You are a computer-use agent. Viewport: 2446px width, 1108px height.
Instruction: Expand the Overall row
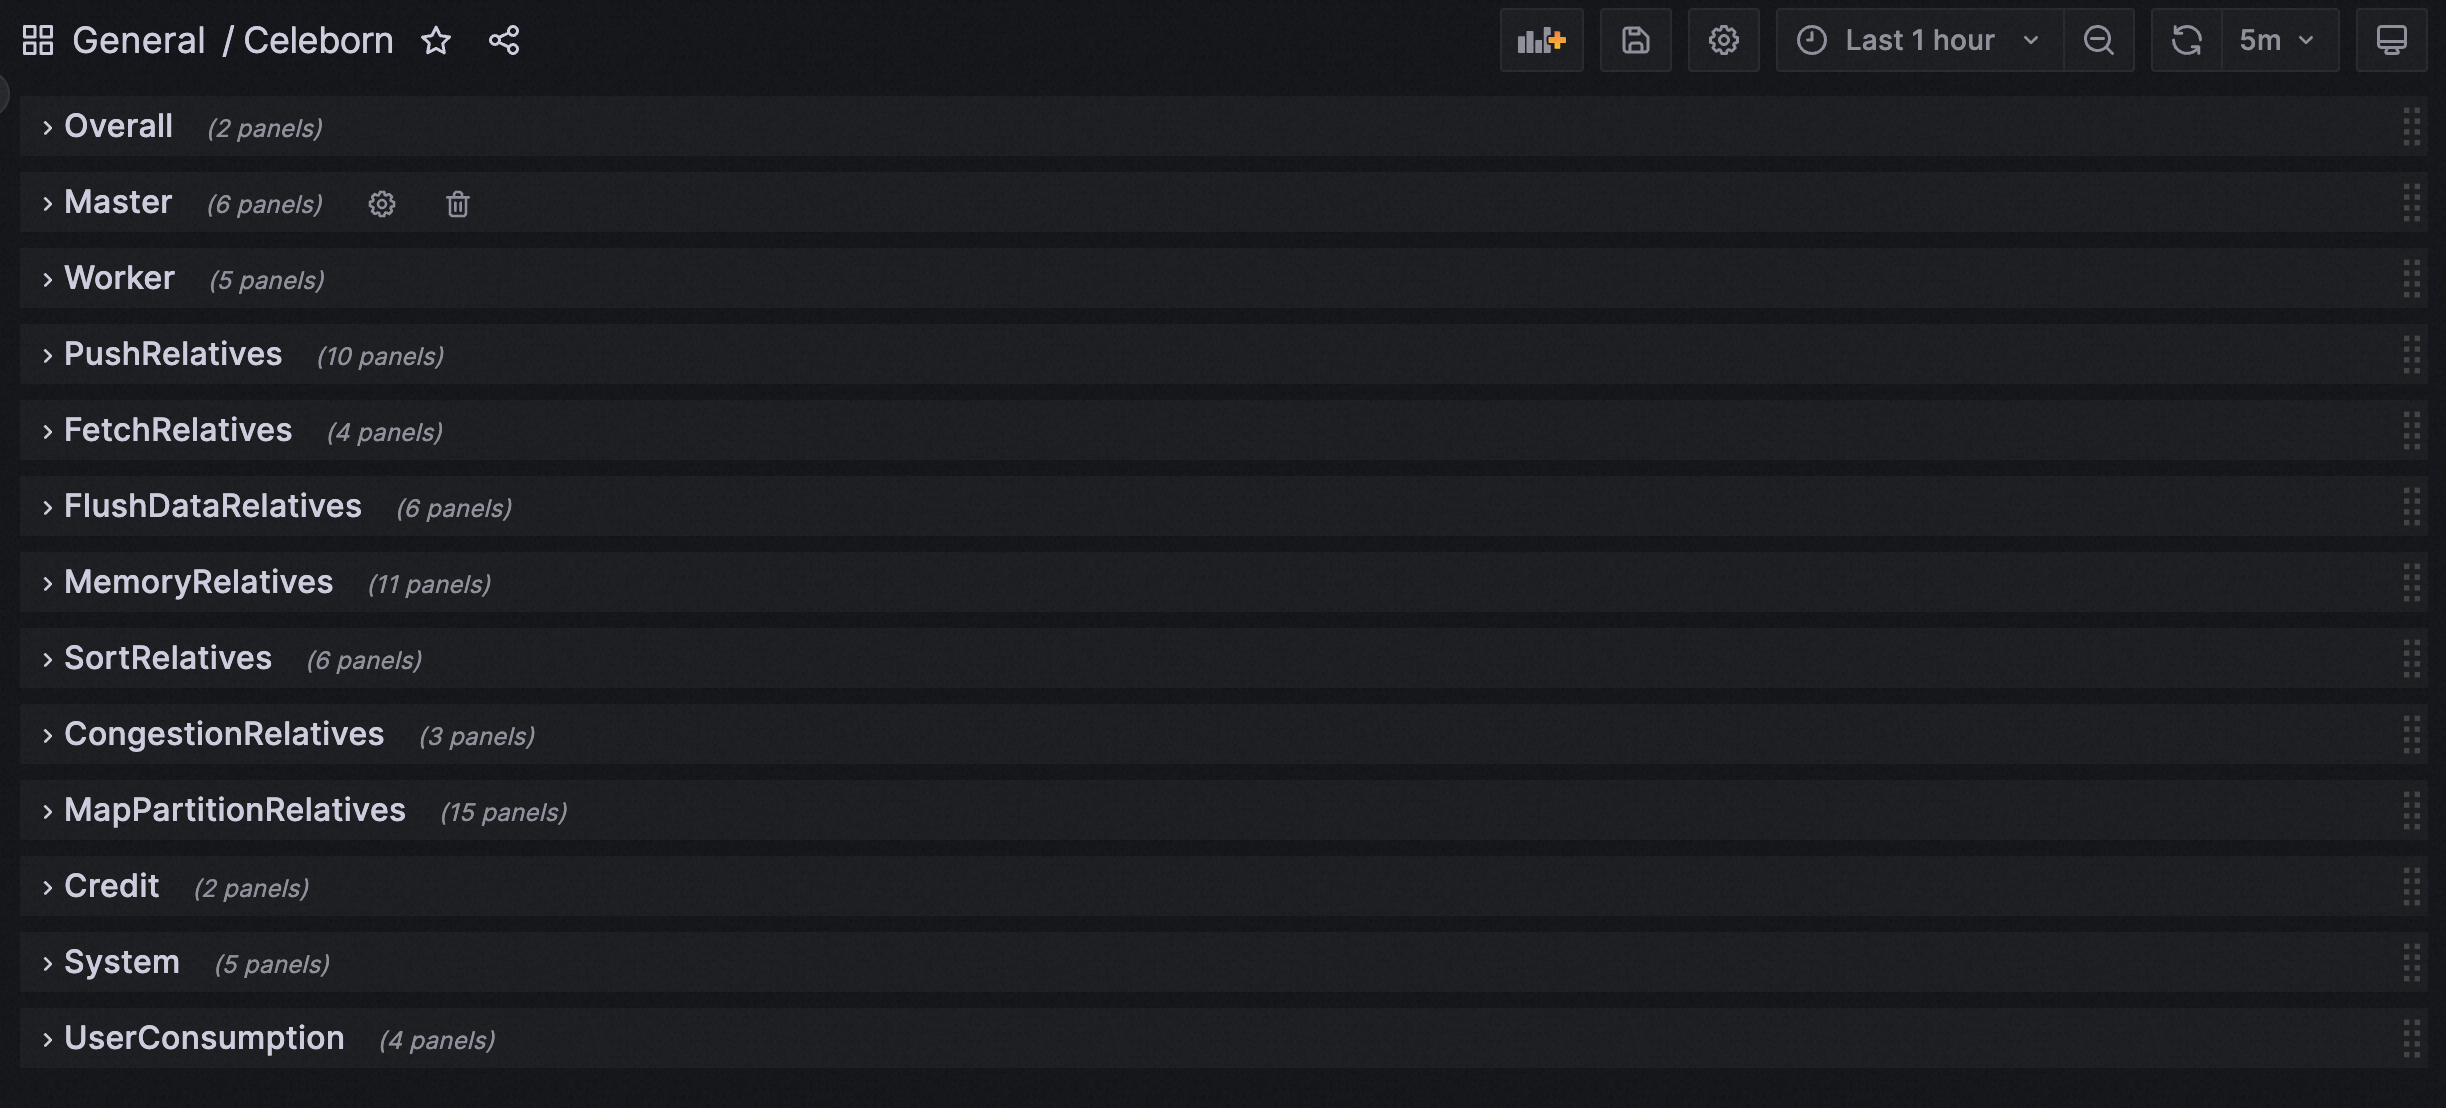tap(118, 127)
